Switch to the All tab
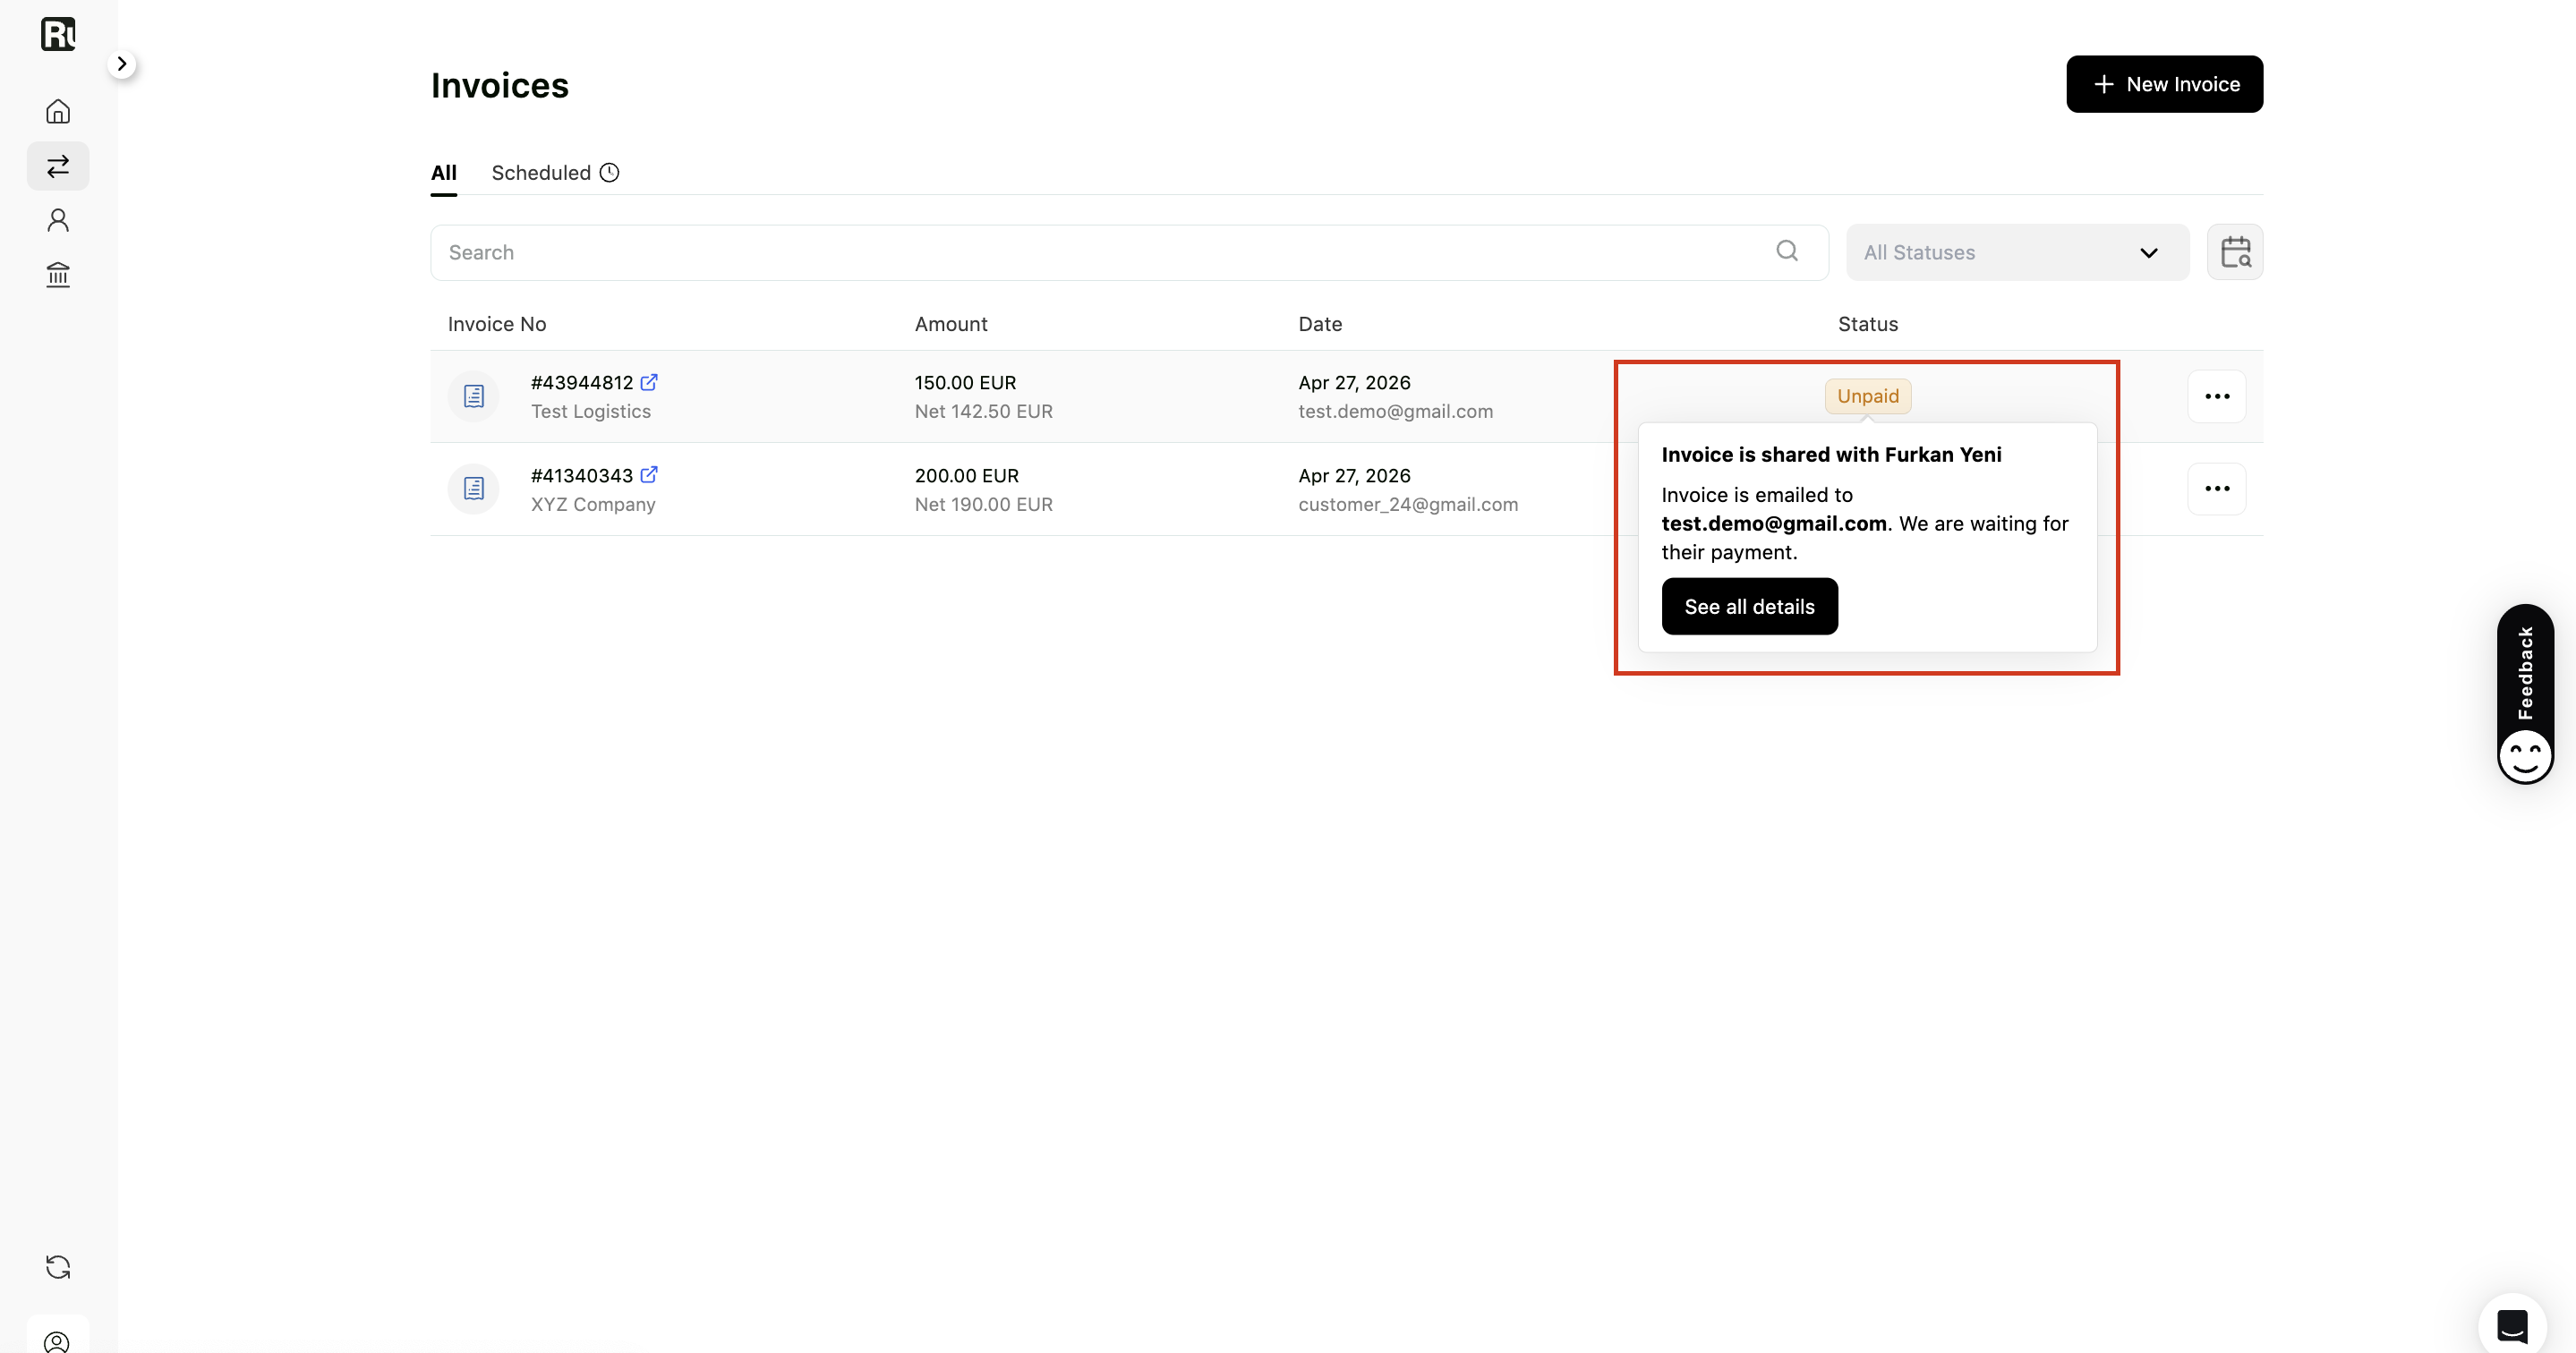Viewport: 2576px width, 1353px height. (444, 173)
